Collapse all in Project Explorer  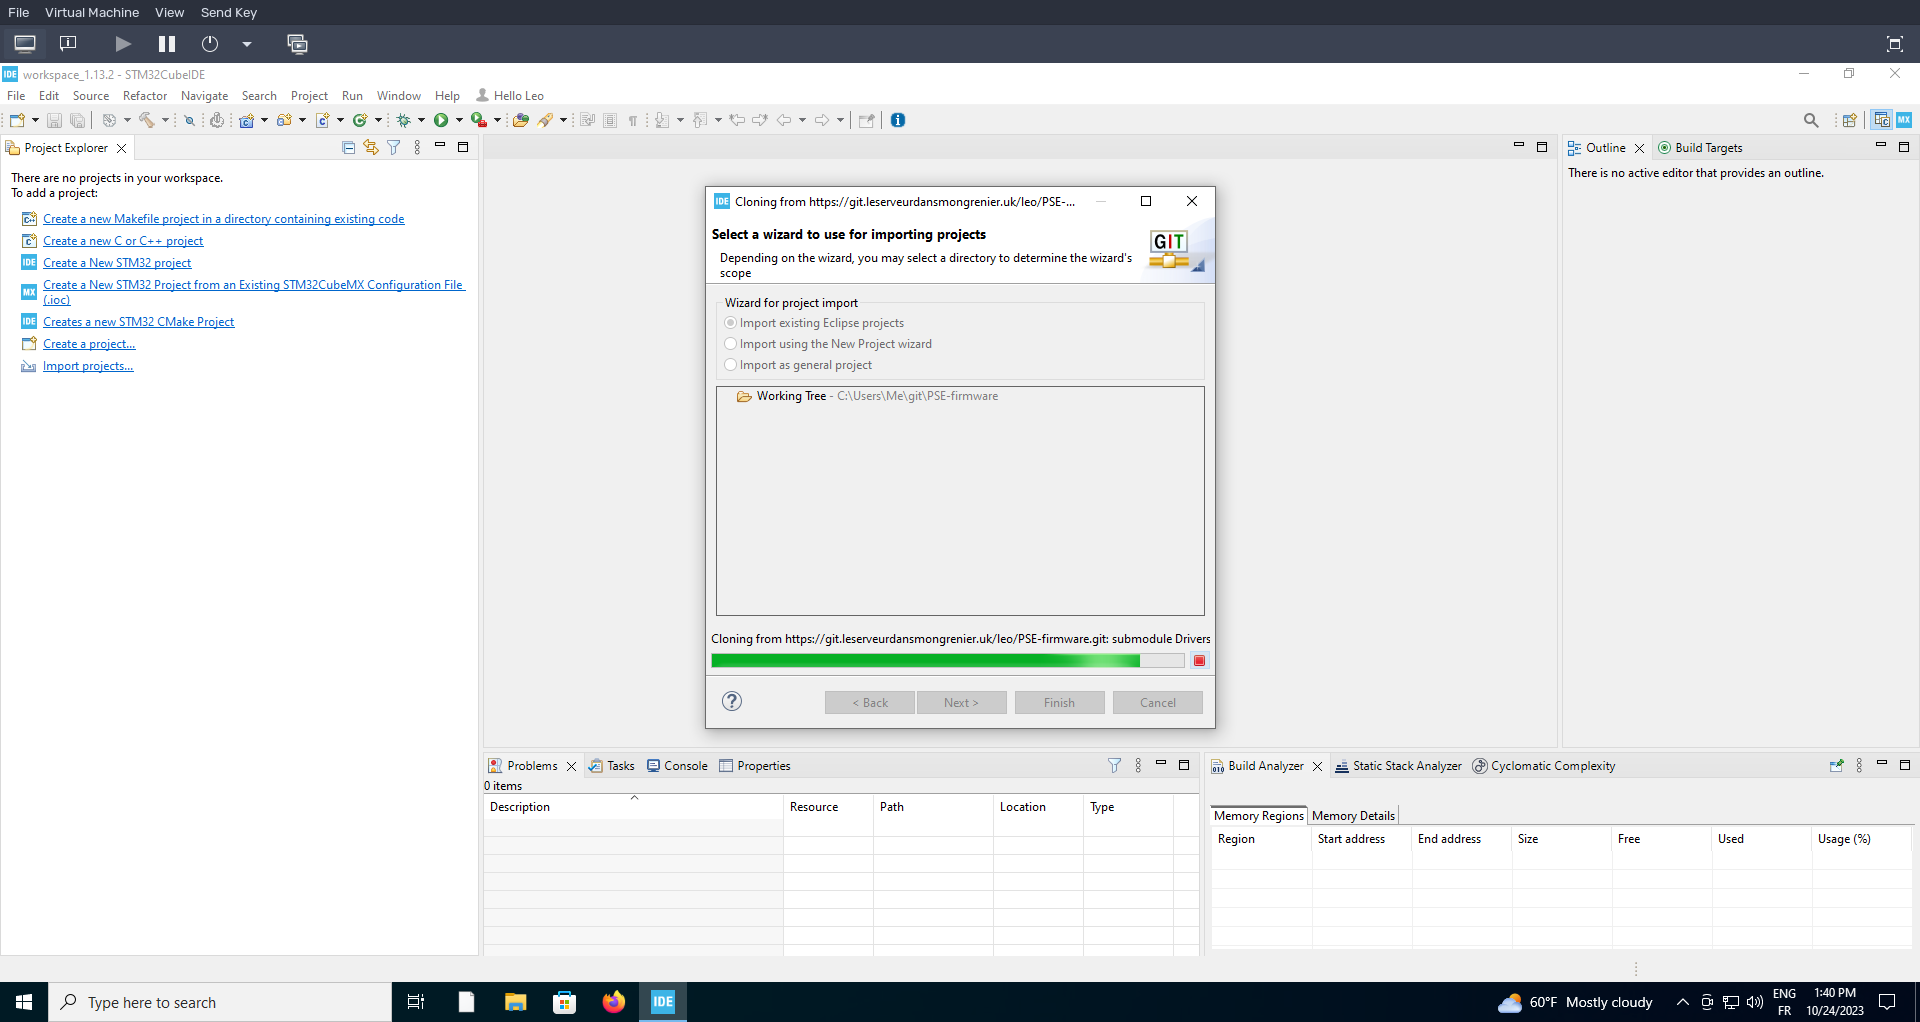[x=349, y=148]
